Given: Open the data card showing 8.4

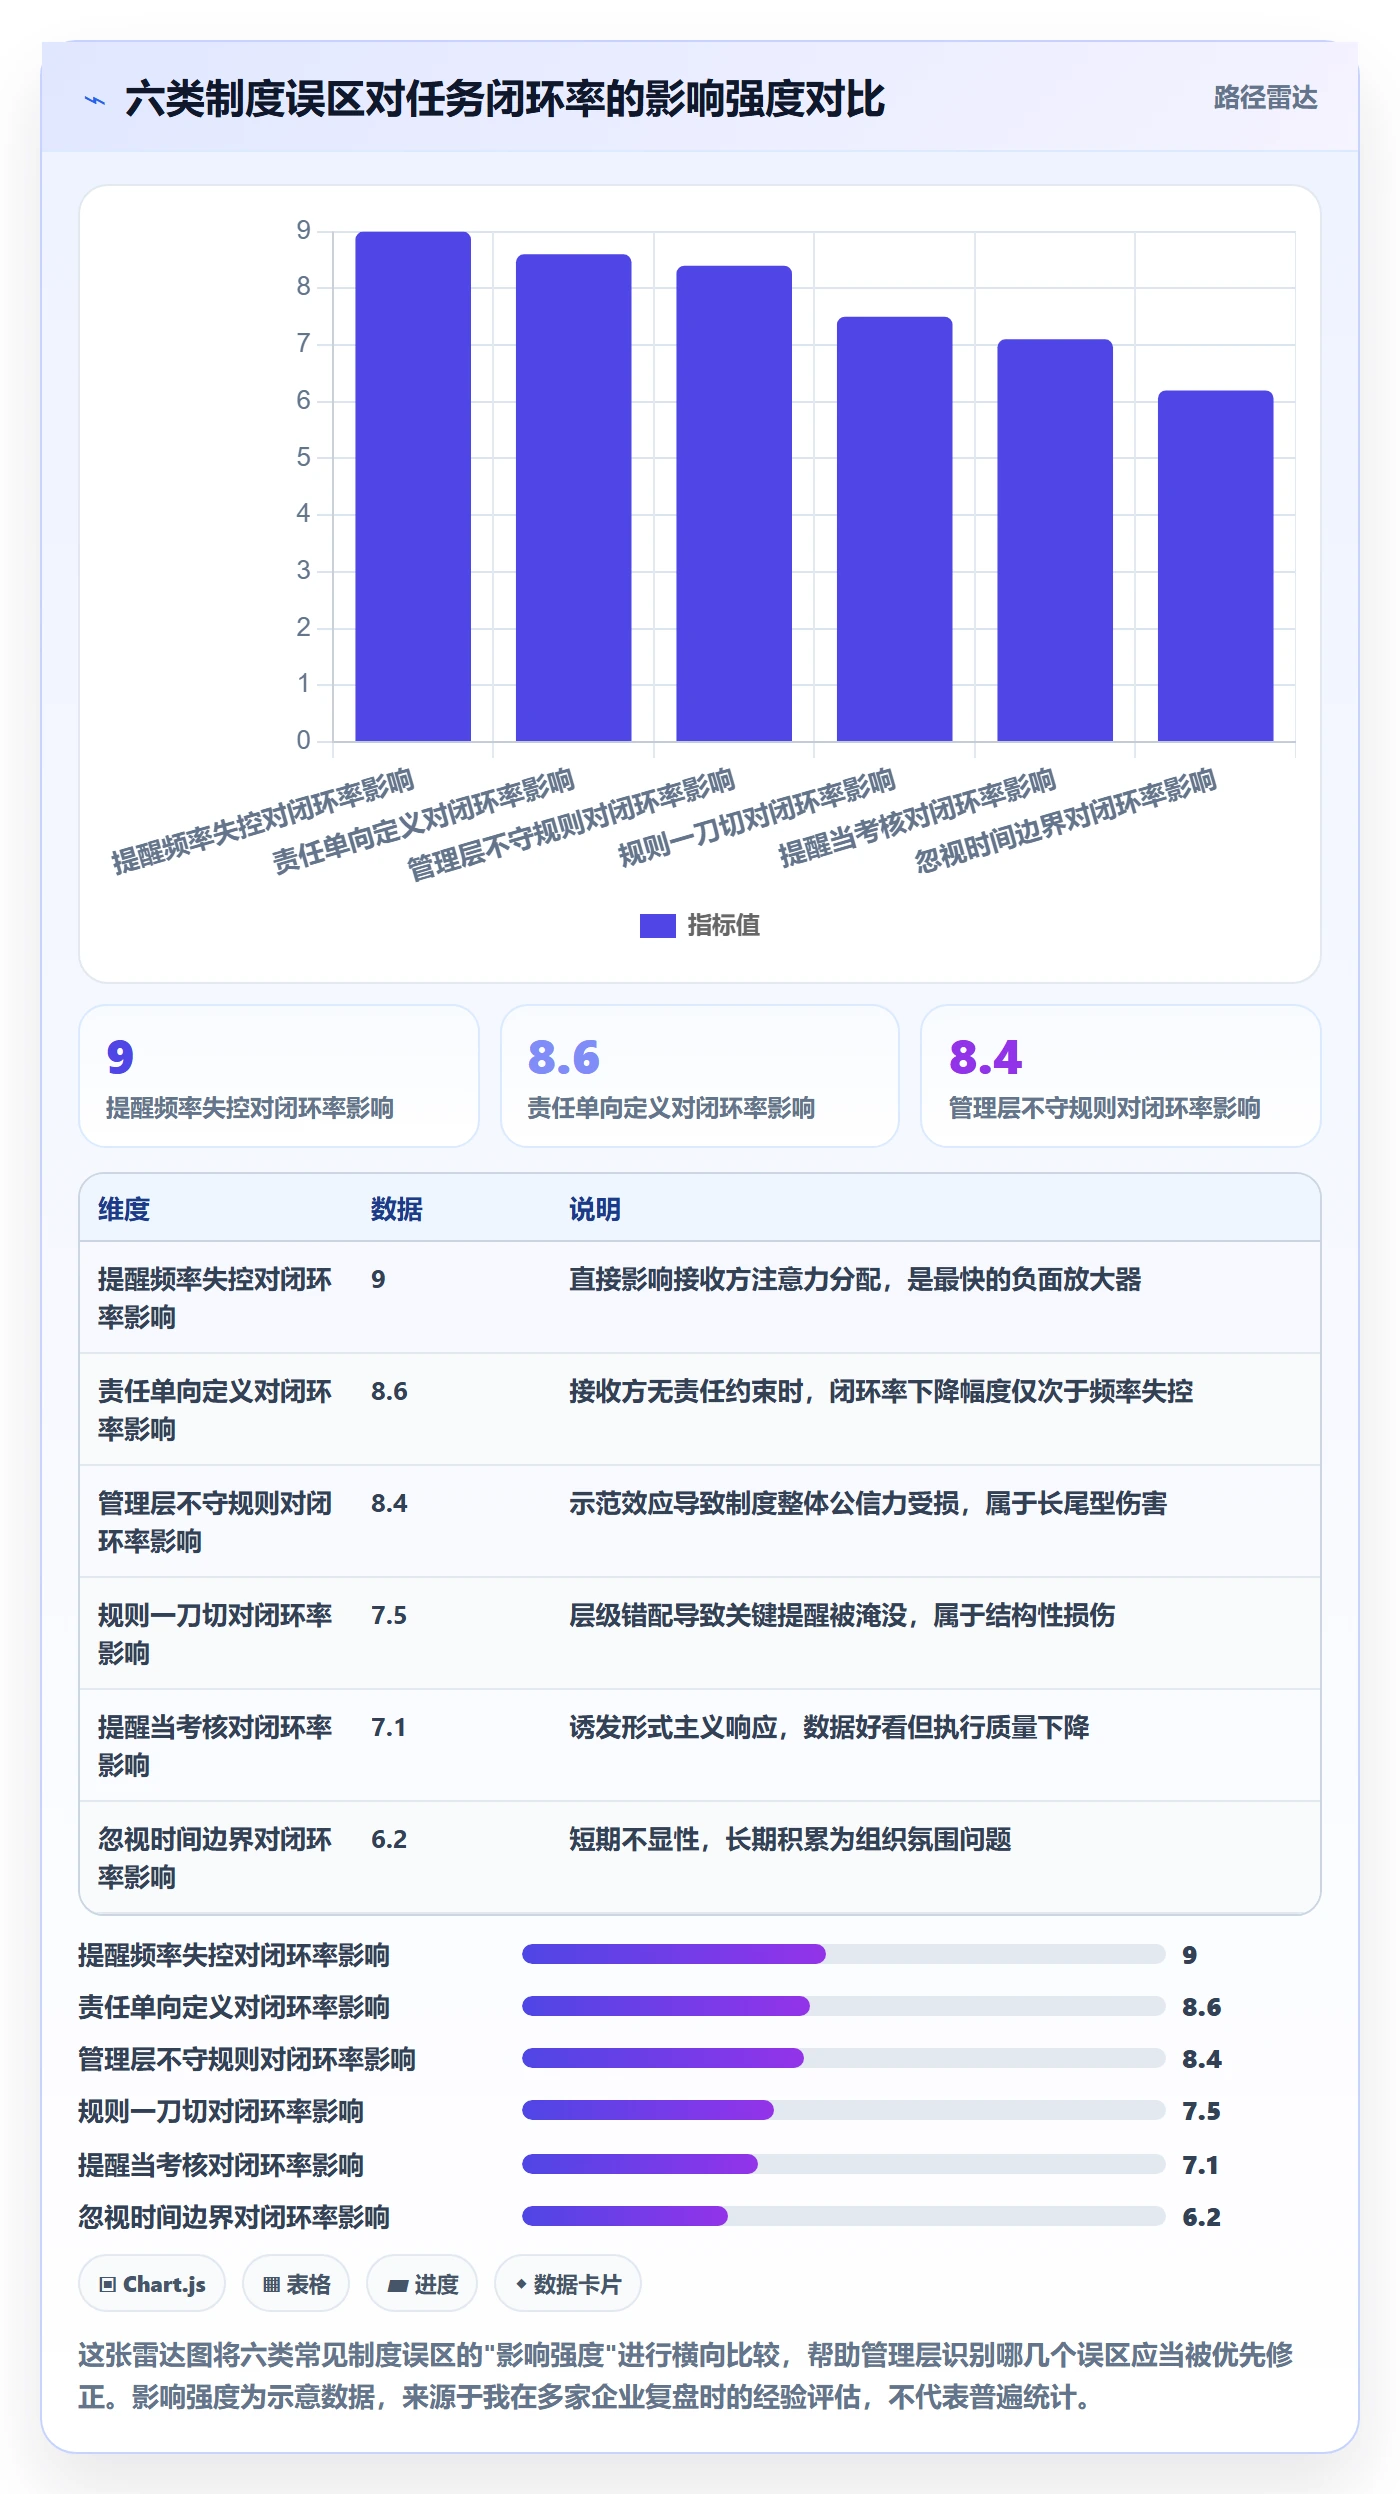Looking at the screenshot, I should [x=1121, y=1076].
